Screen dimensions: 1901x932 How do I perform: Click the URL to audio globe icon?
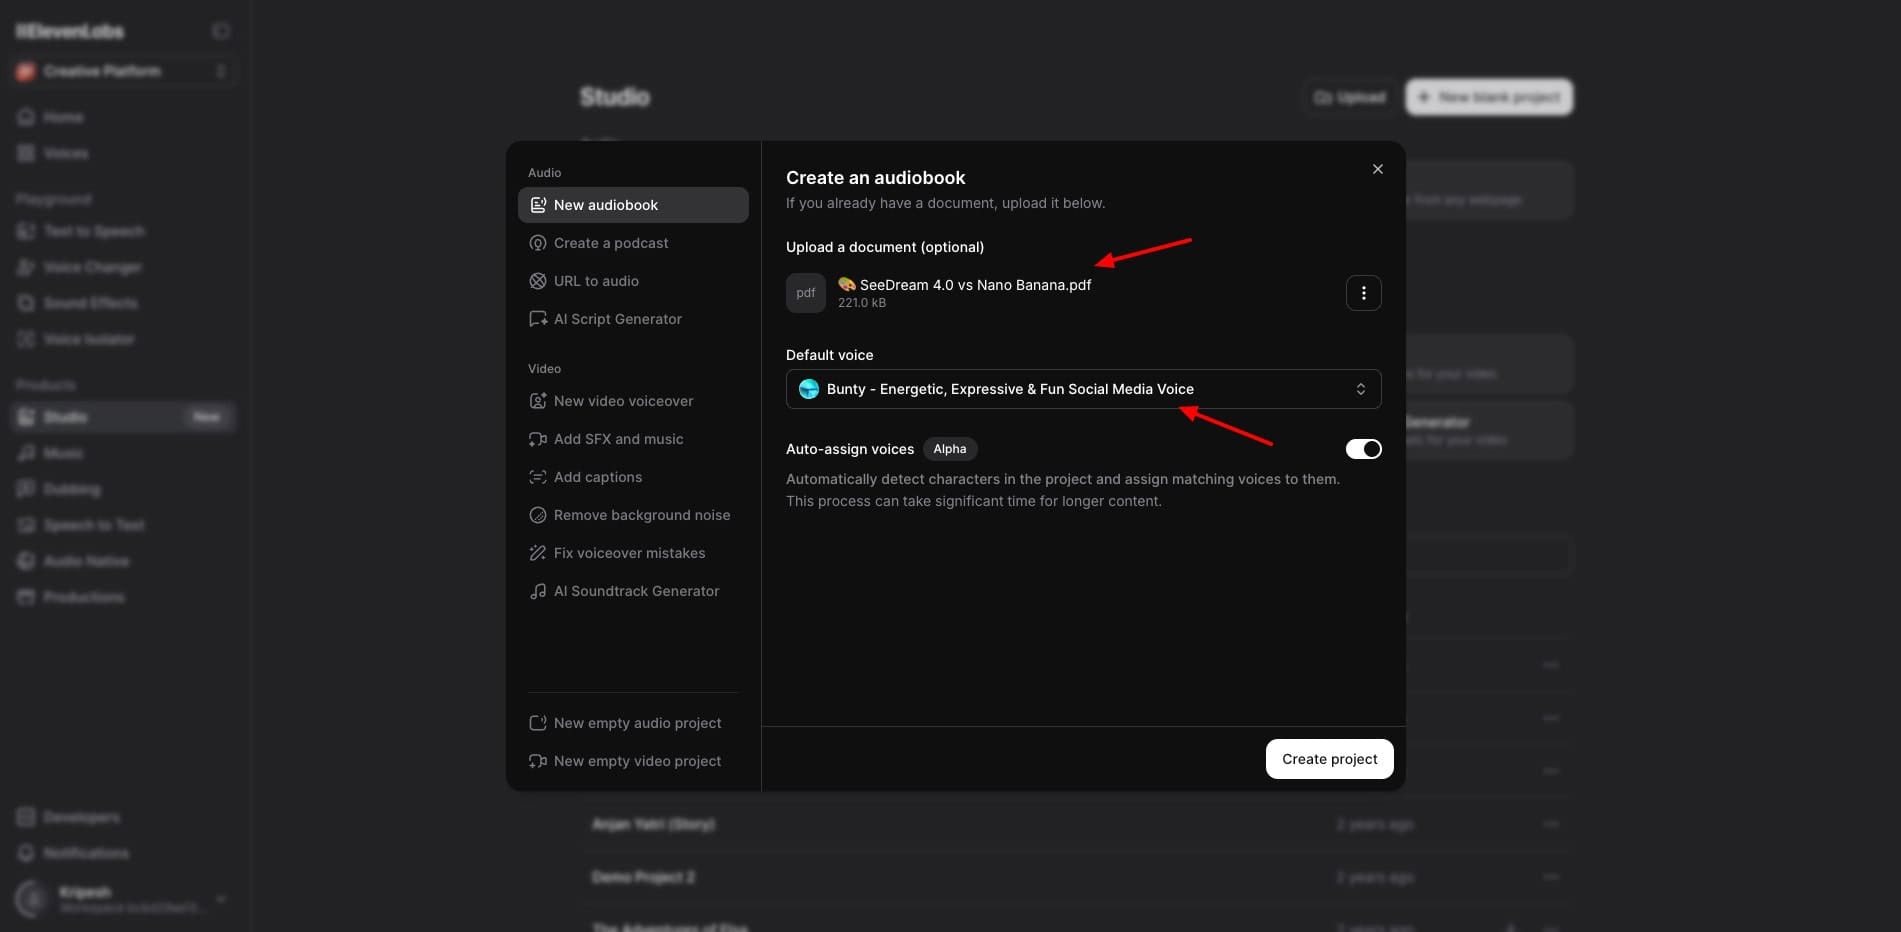pyautogui.click(x=537, y=281)
